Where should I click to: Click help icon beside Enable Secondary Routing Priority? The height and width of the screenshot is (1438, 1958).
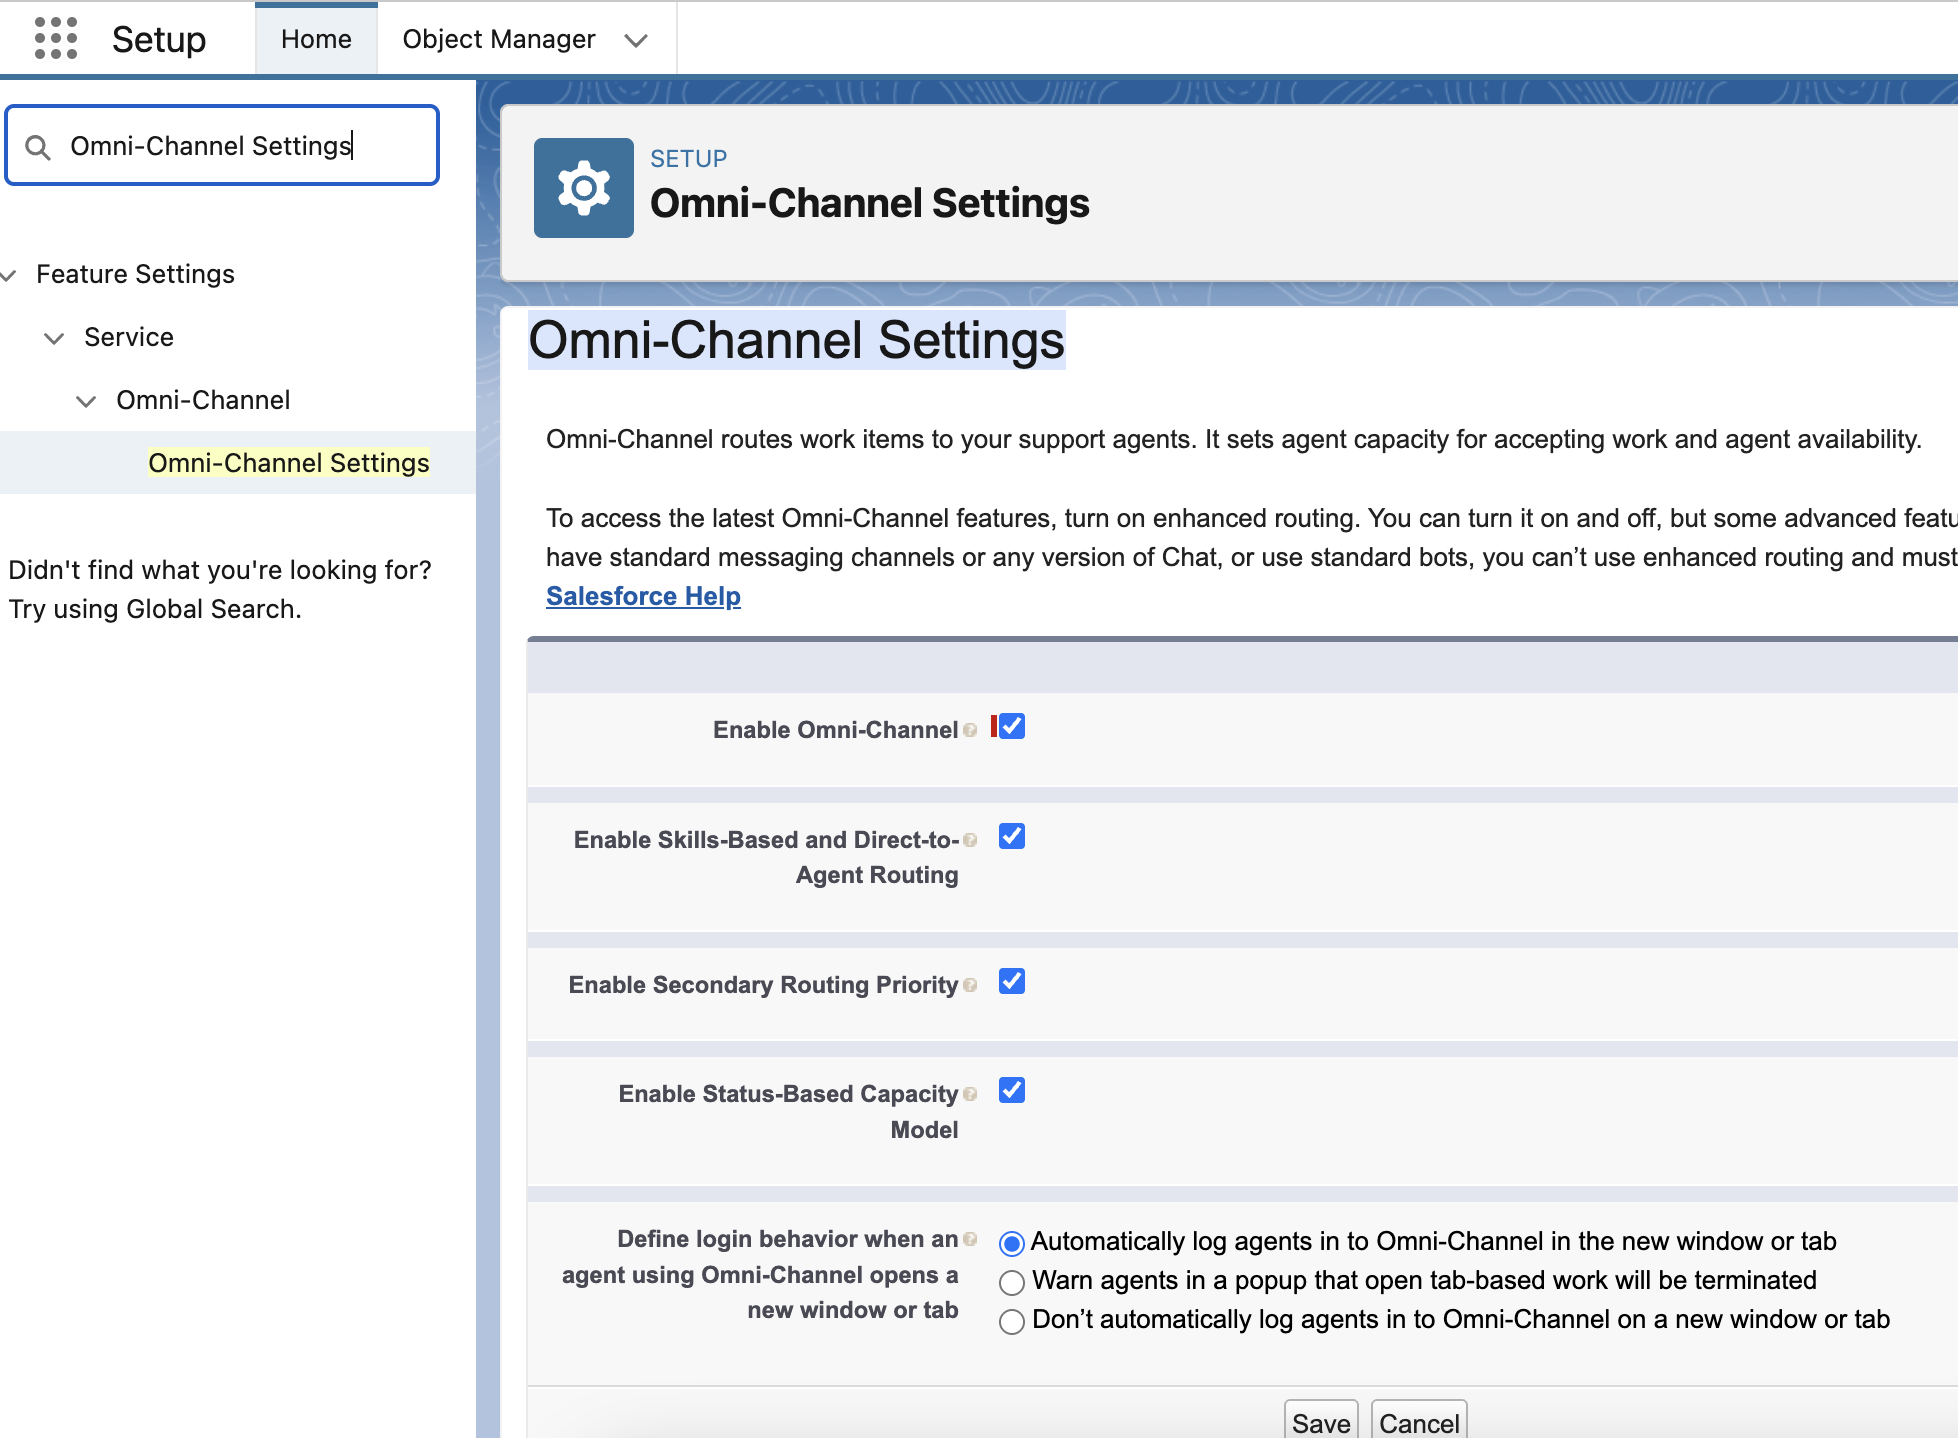point(970,985)
